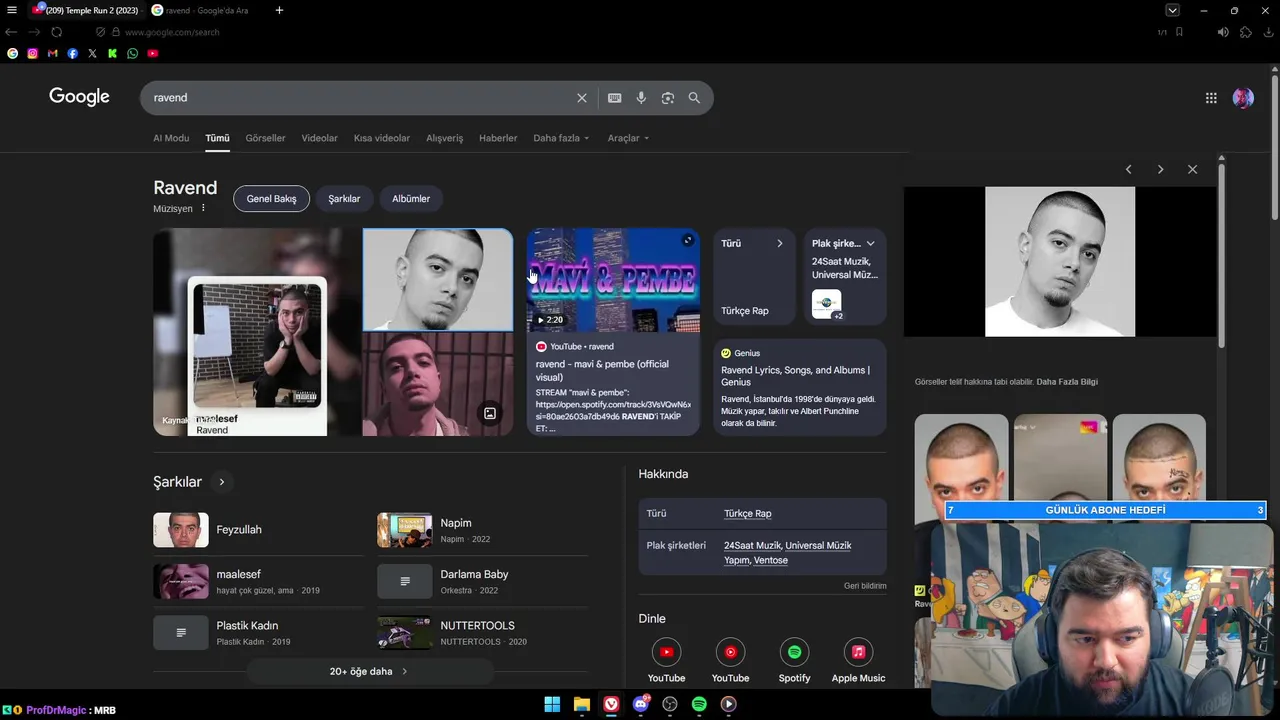Select the Genel Bakış chip
This screenshot has height=720, width=1280.
coord(272,199)
